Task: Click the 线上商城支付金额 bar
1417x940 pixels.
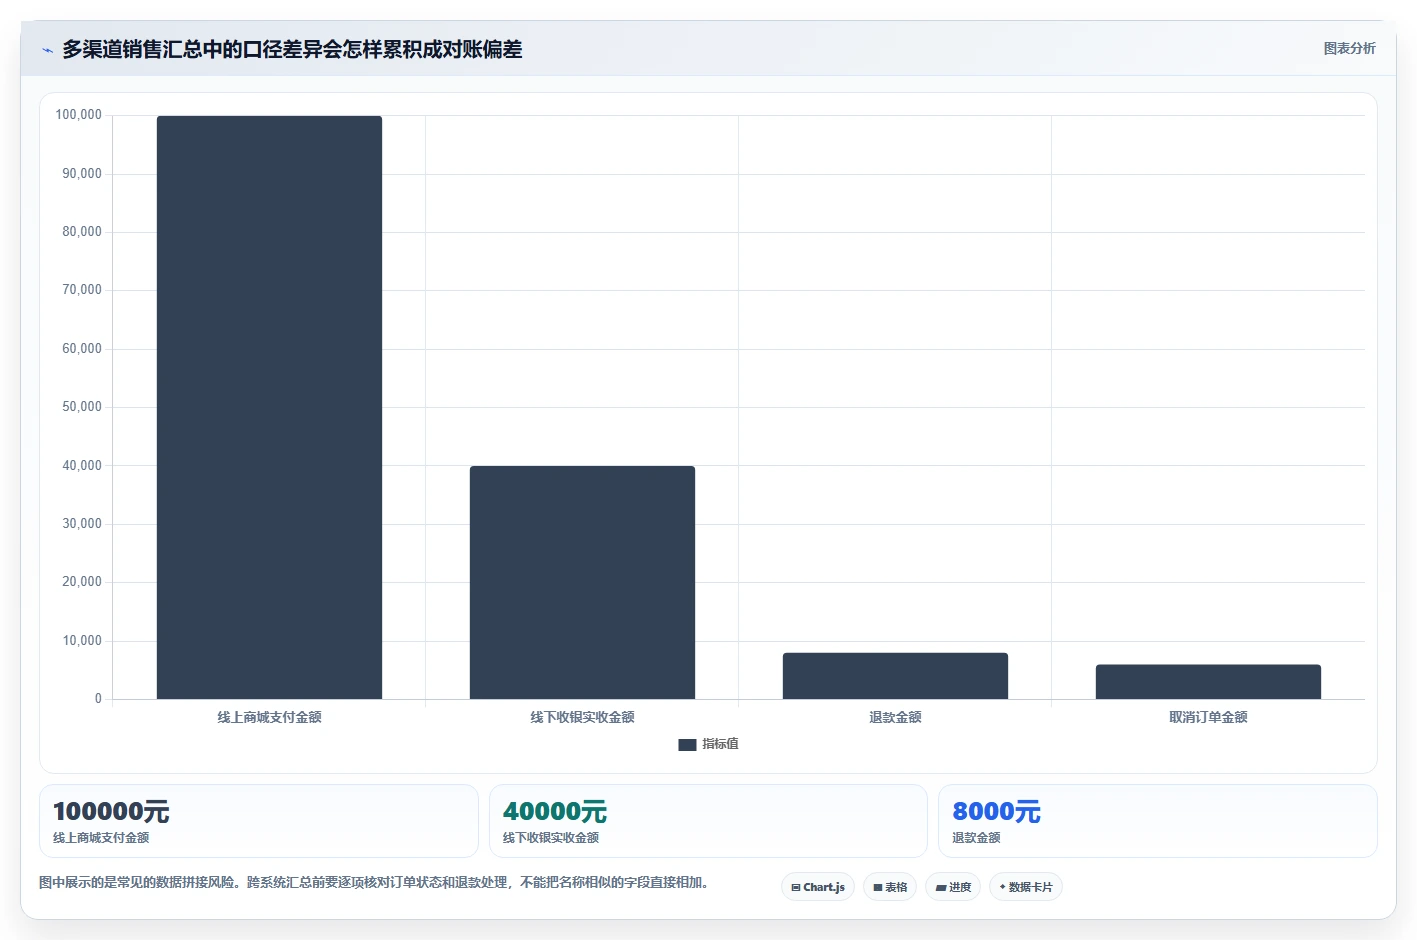Action: [269, 407]
